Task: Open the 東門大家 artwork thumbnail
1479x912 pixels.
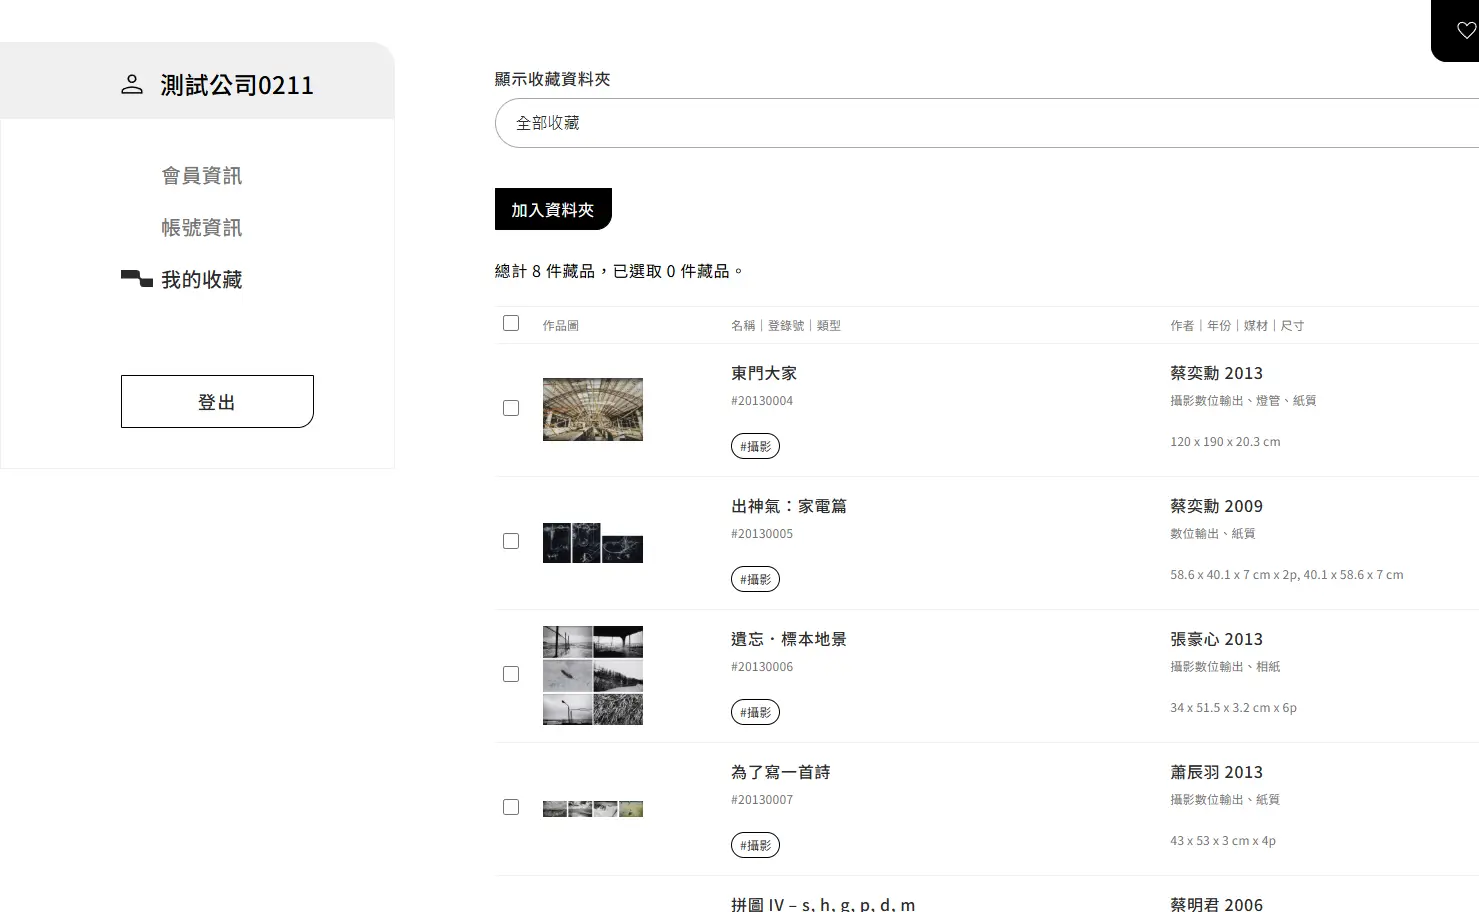Action: point(592,409)
